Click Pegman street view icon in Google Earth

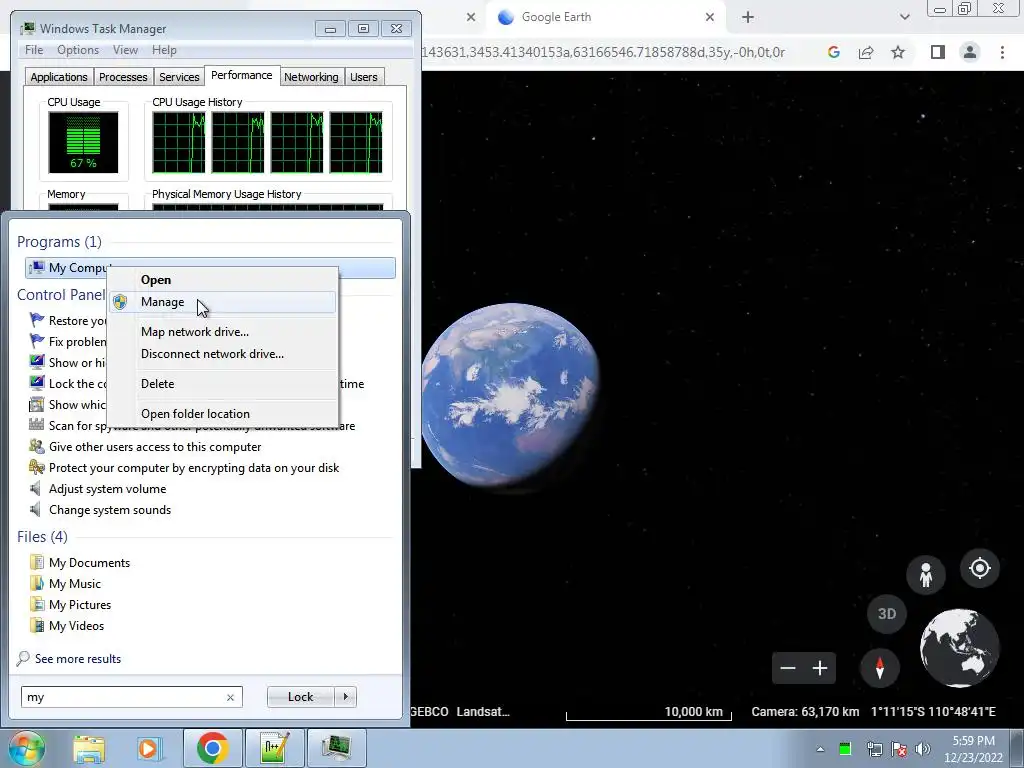pyautogui.click(x=925, y=575)
